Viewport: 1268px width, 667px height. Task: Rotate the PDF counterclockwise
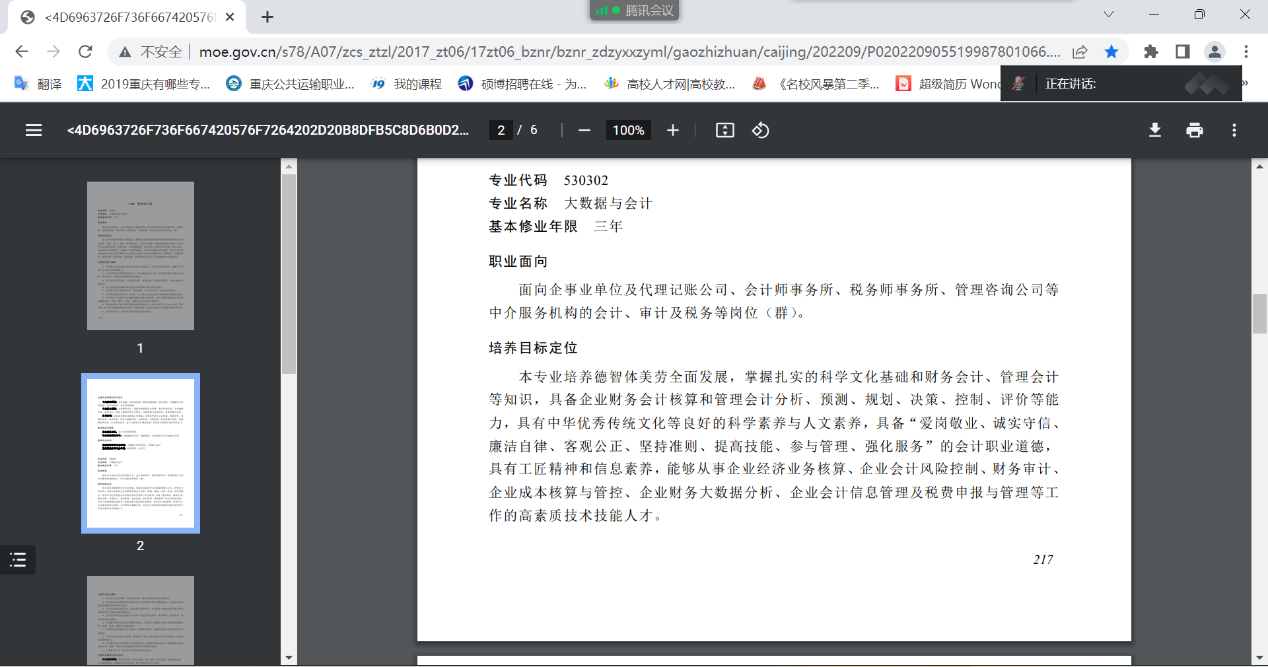pos(760,130)
